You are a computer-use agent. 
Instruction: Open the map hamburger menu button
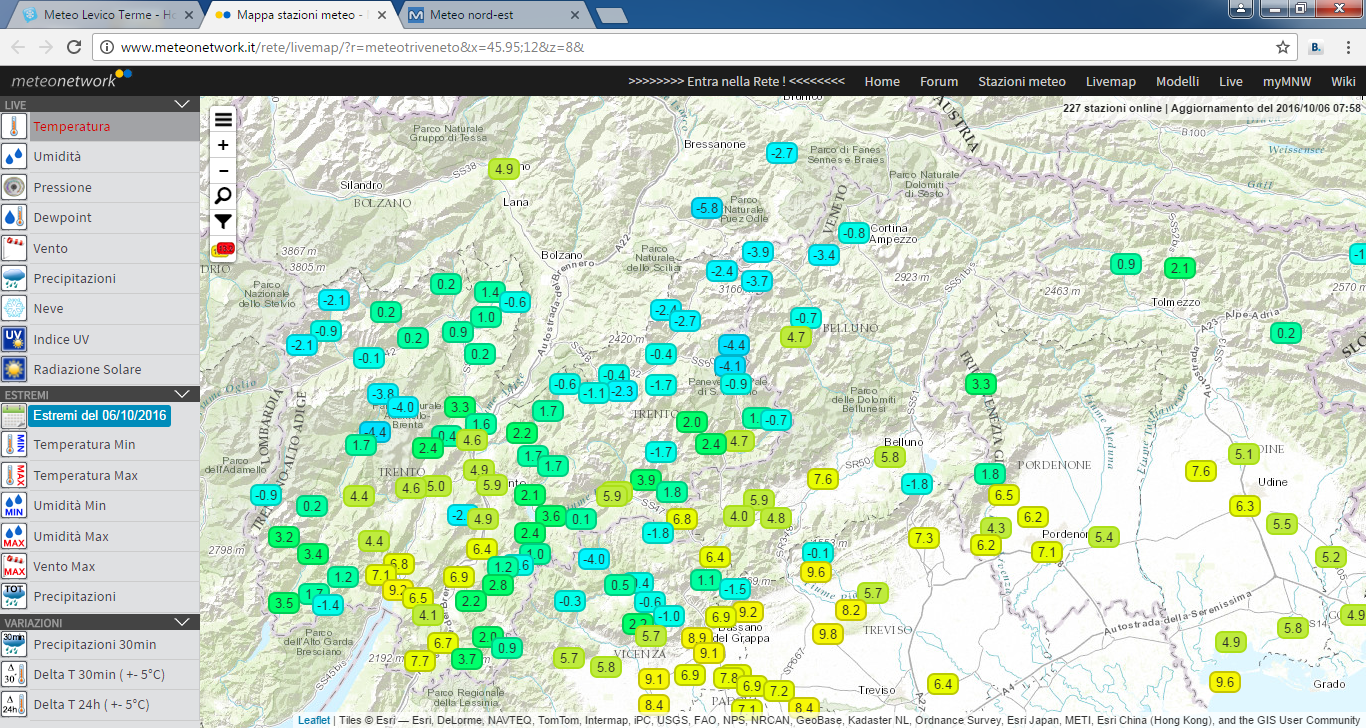tap(222, 119)
